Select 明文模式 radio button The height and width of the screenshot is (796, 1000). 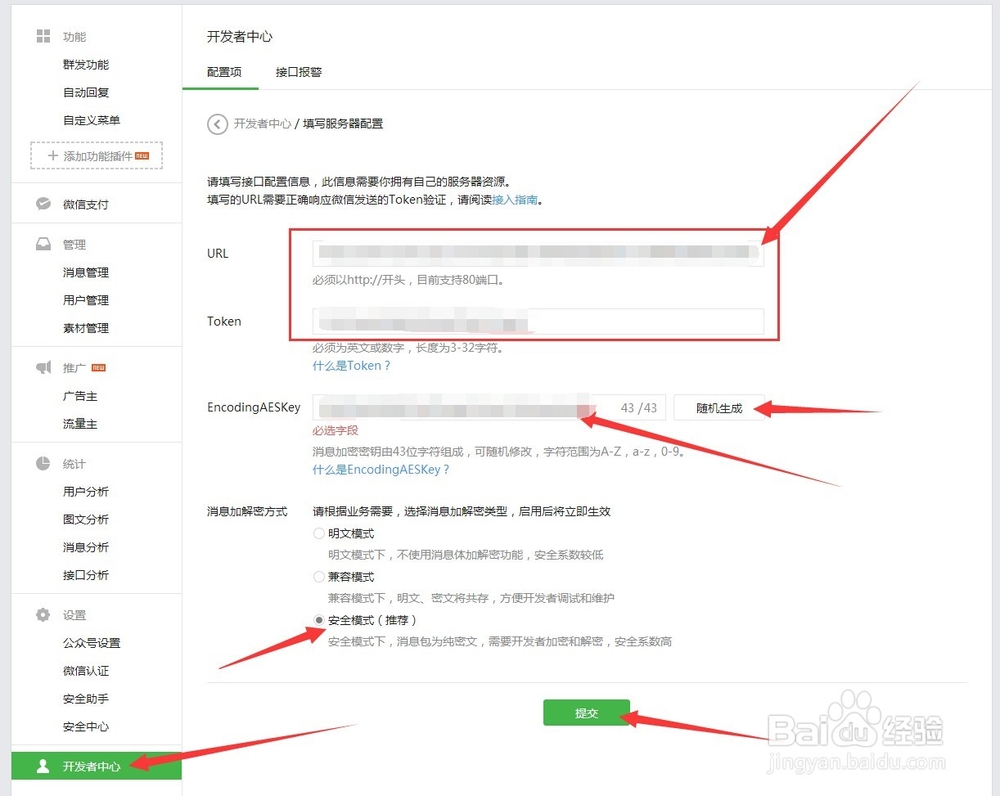(319, 533)
